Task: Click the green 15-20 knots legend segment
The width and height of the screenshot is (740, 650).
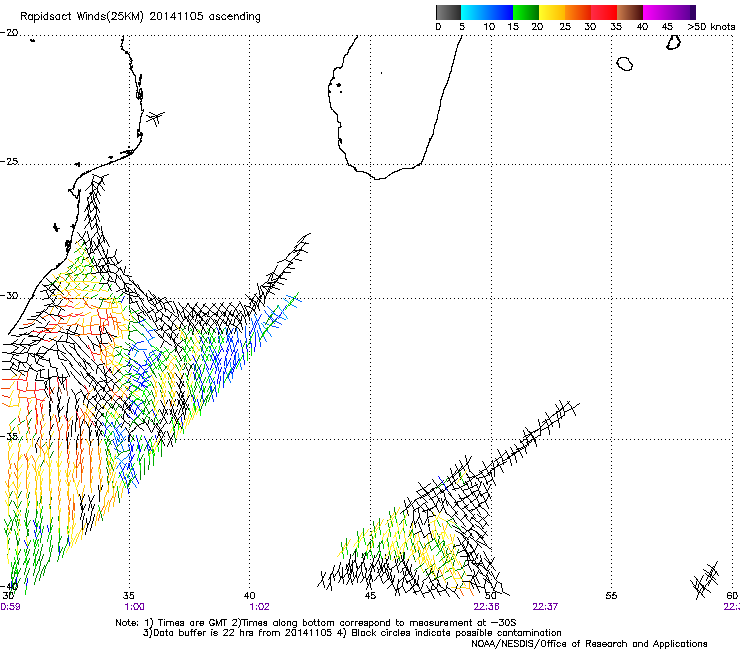Action: coord(526,12)
